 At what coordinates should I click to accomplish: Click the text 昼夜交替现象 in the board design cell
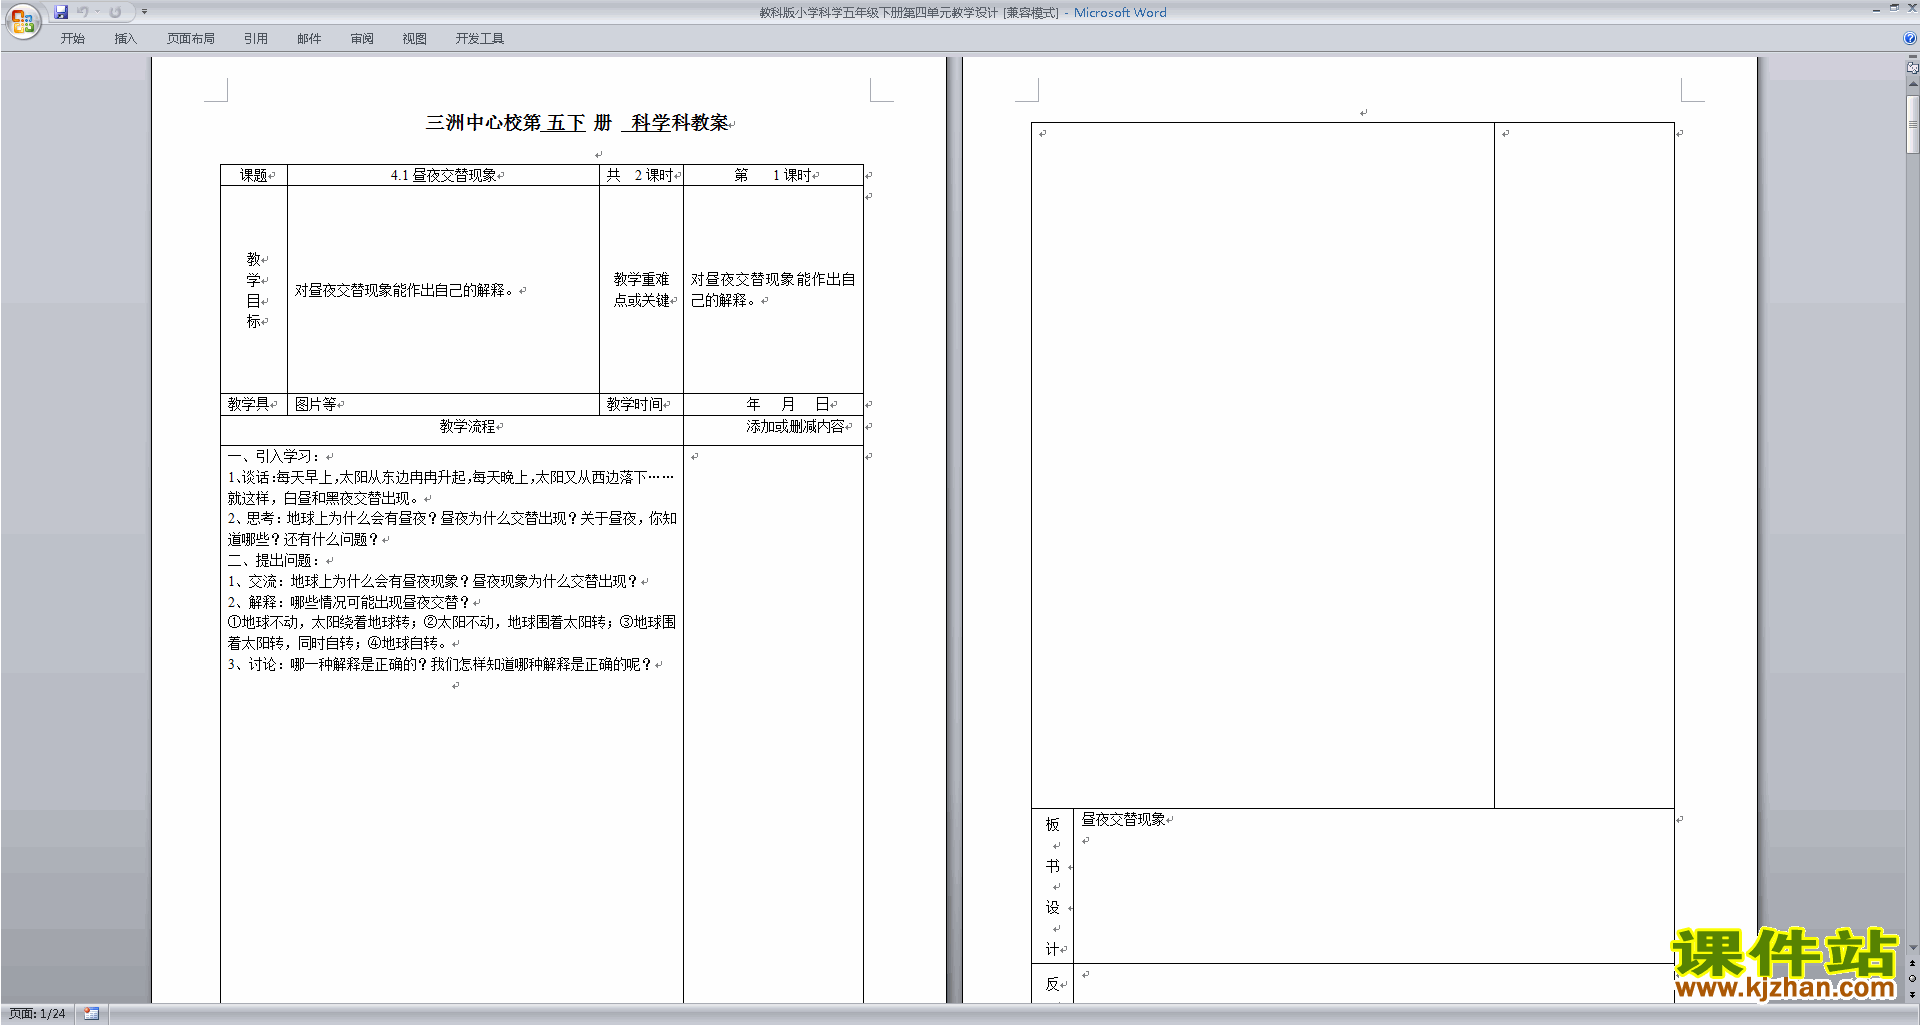pyautogui.click(x=1124, y=819)
